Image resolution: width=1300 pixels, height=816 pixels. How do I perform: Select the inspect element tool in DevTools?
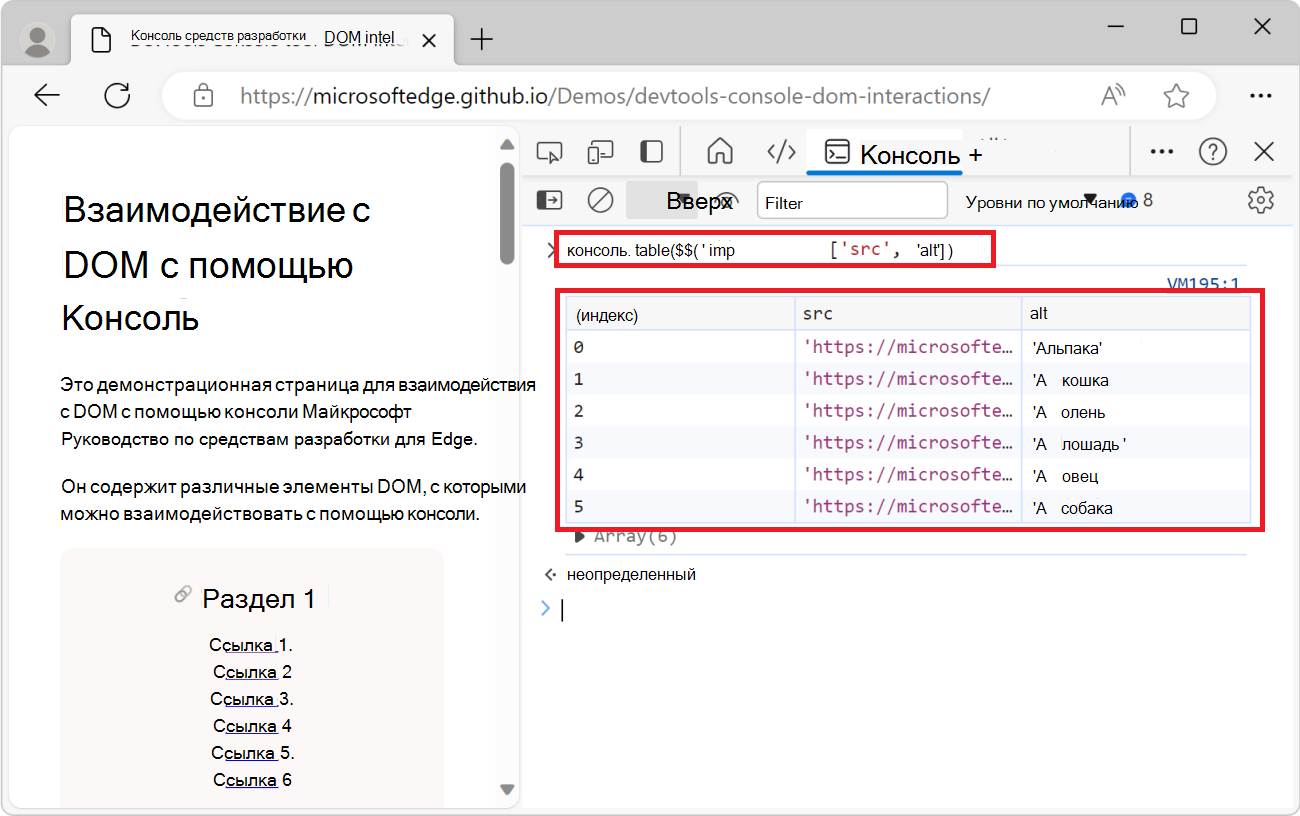(x=548, y=151)
